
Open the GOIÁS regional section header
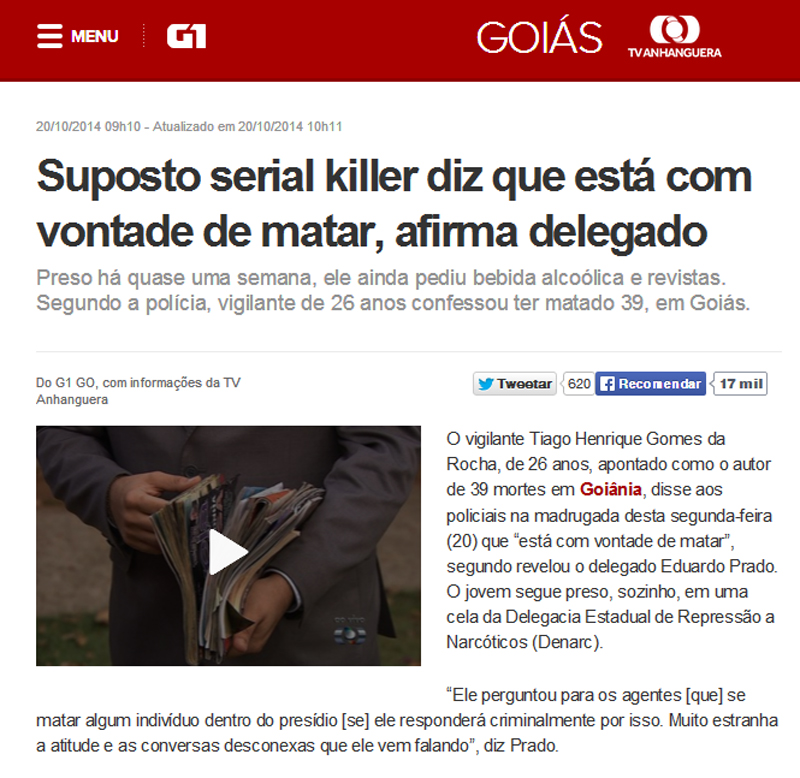click(x=539, y=37)
